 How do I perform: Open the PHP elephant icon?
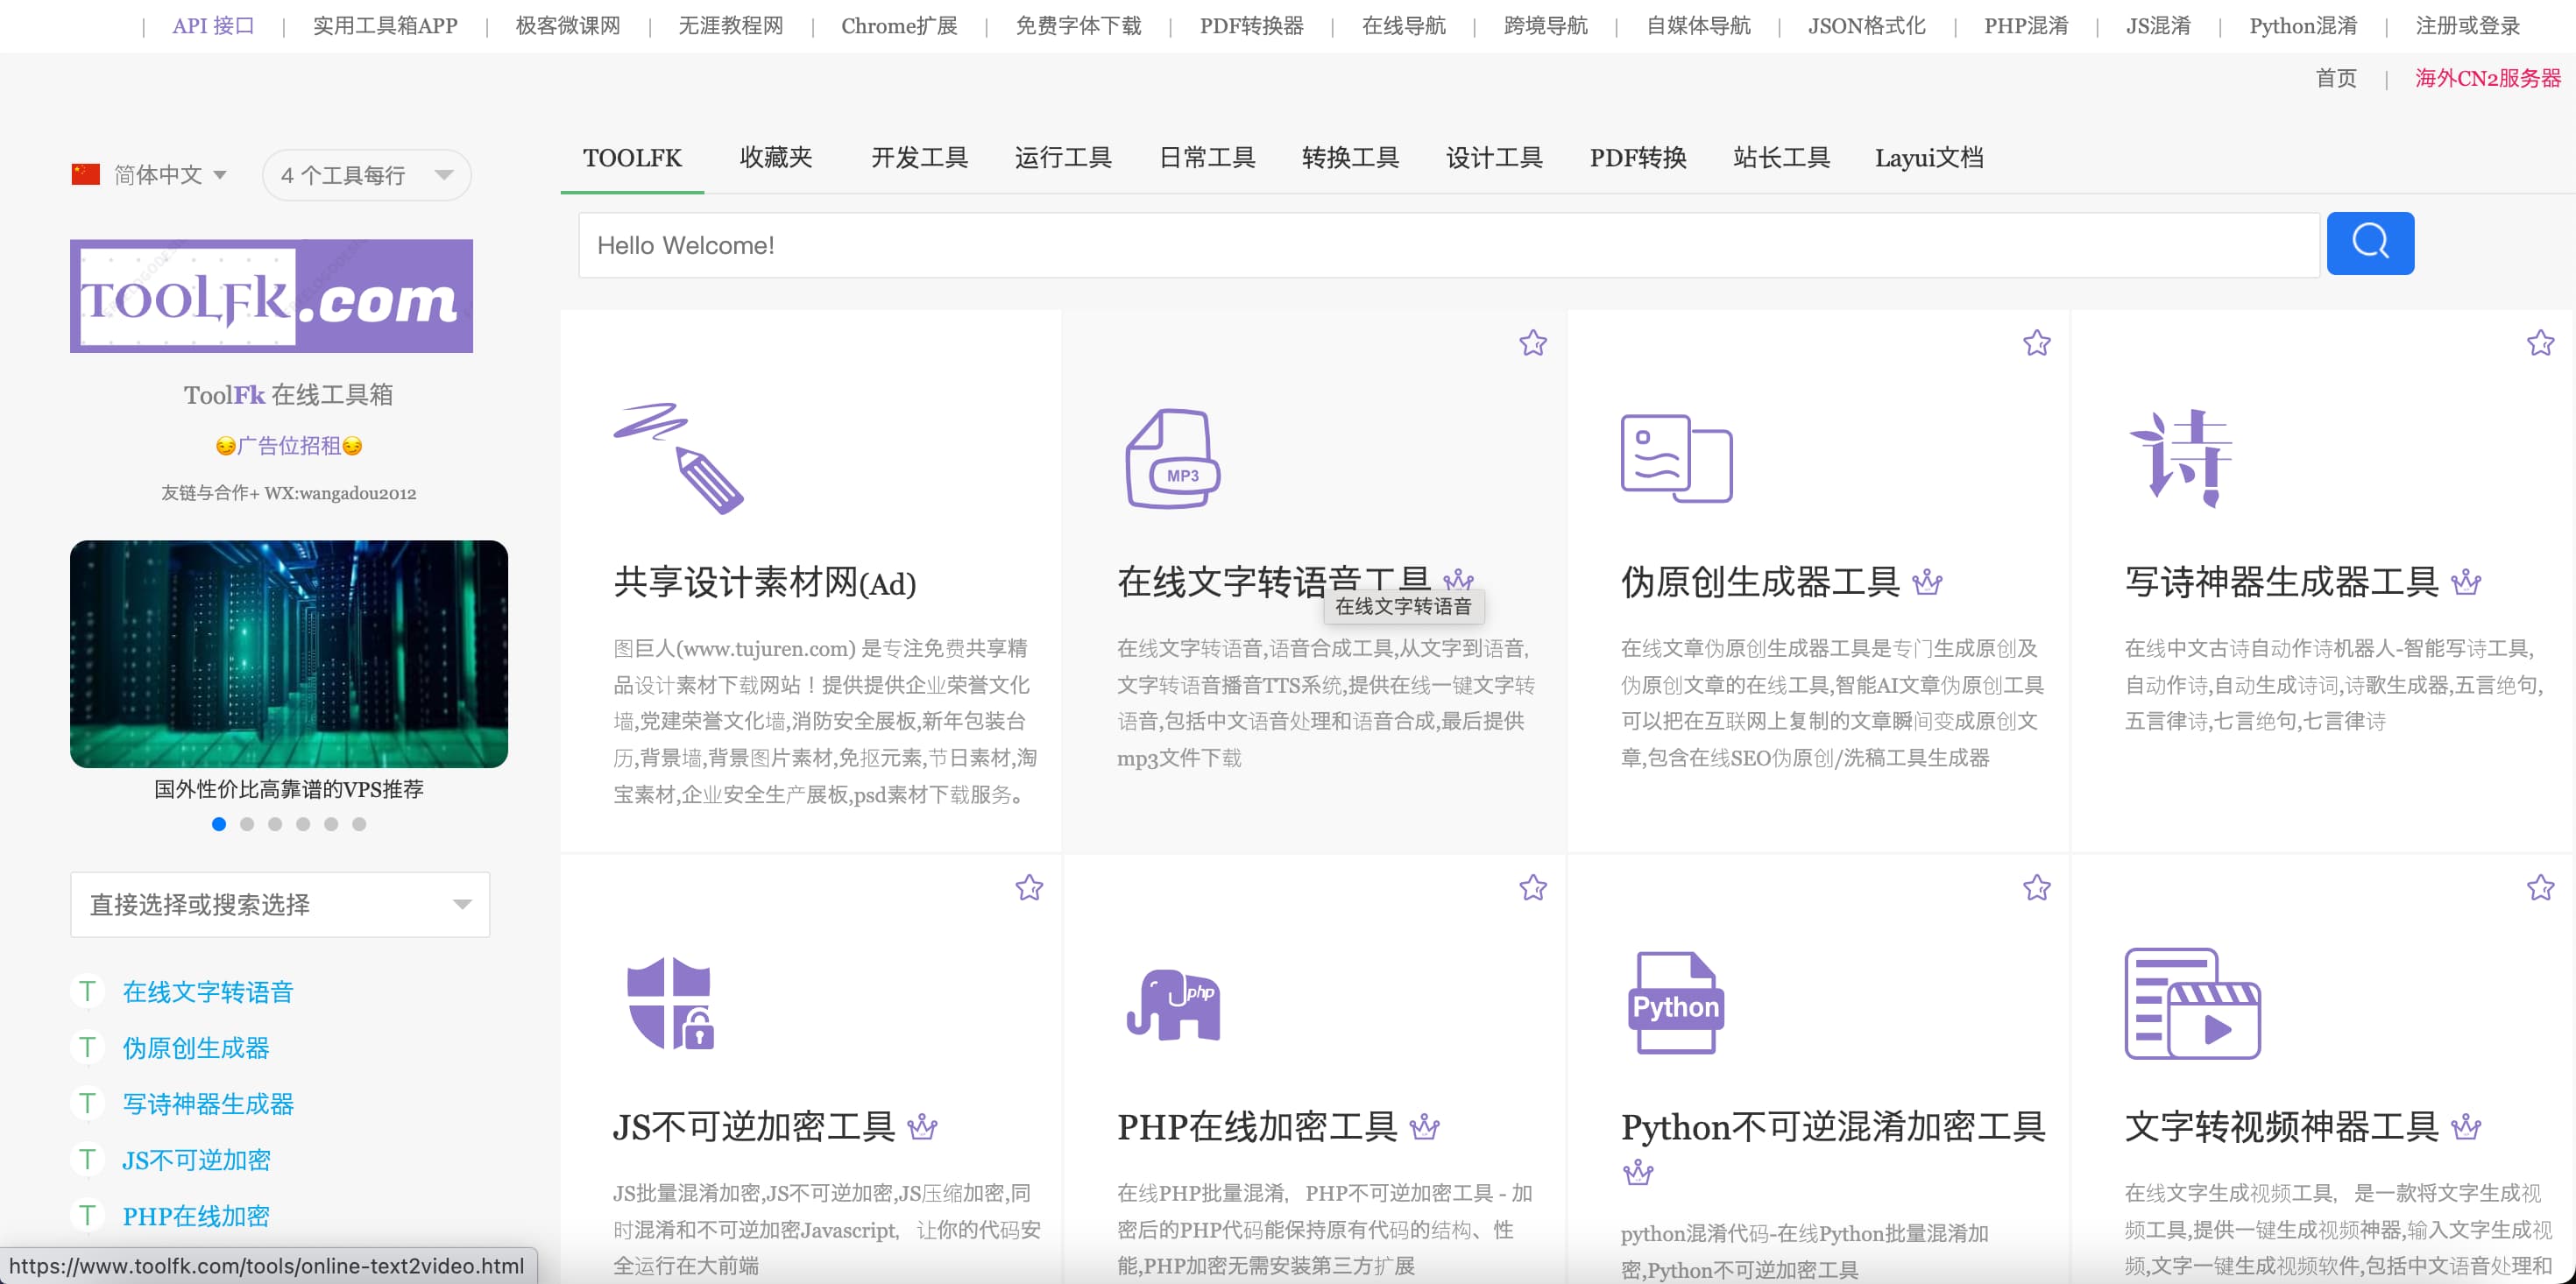1172,1005
